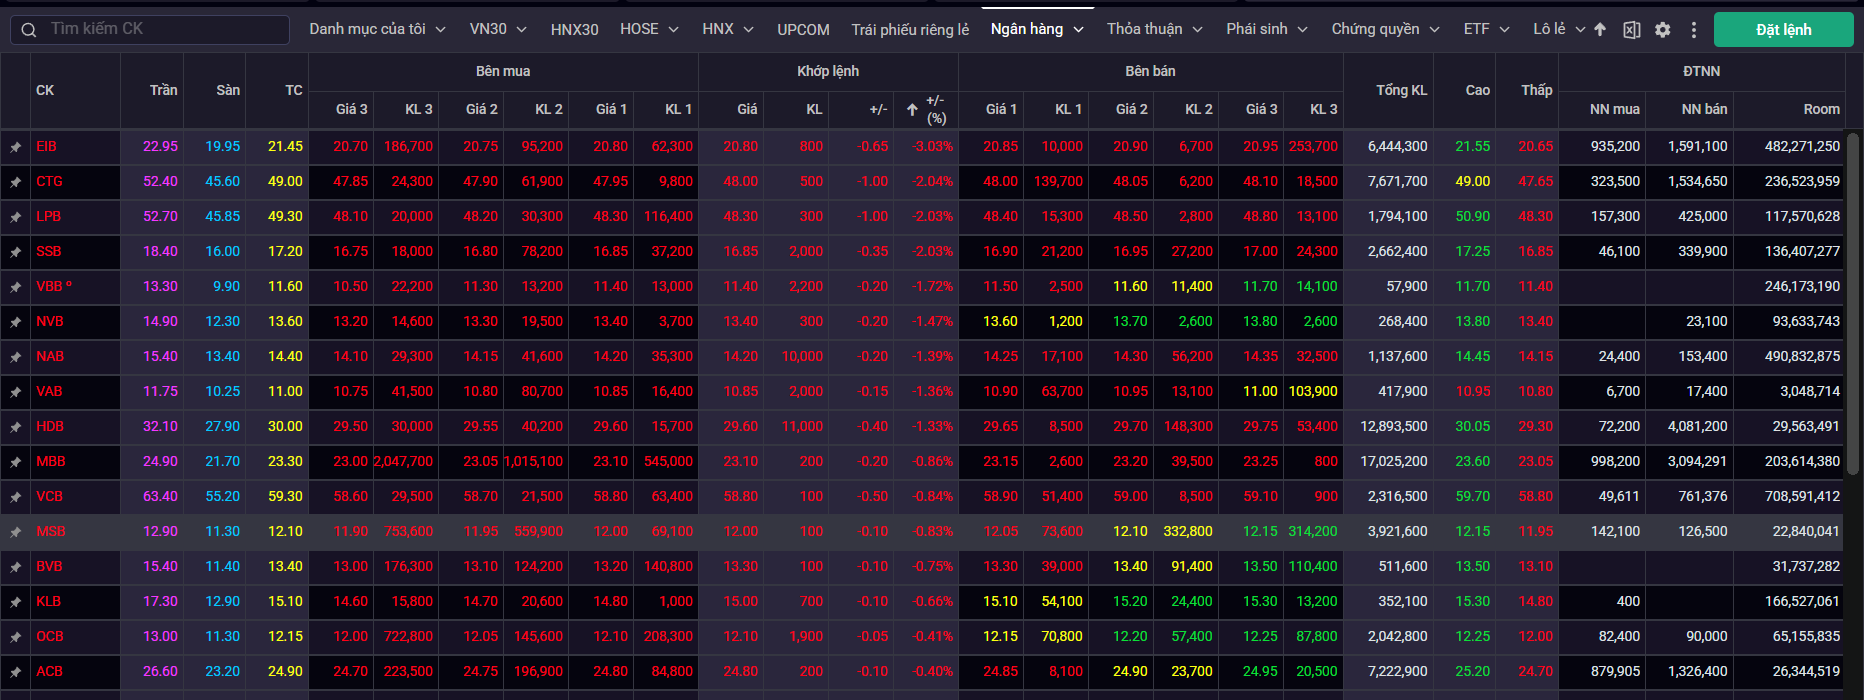Toggle pin on the HDB row
This screenshot has width=1864, height=700.
pyautogui.click(x=16, y=427)
